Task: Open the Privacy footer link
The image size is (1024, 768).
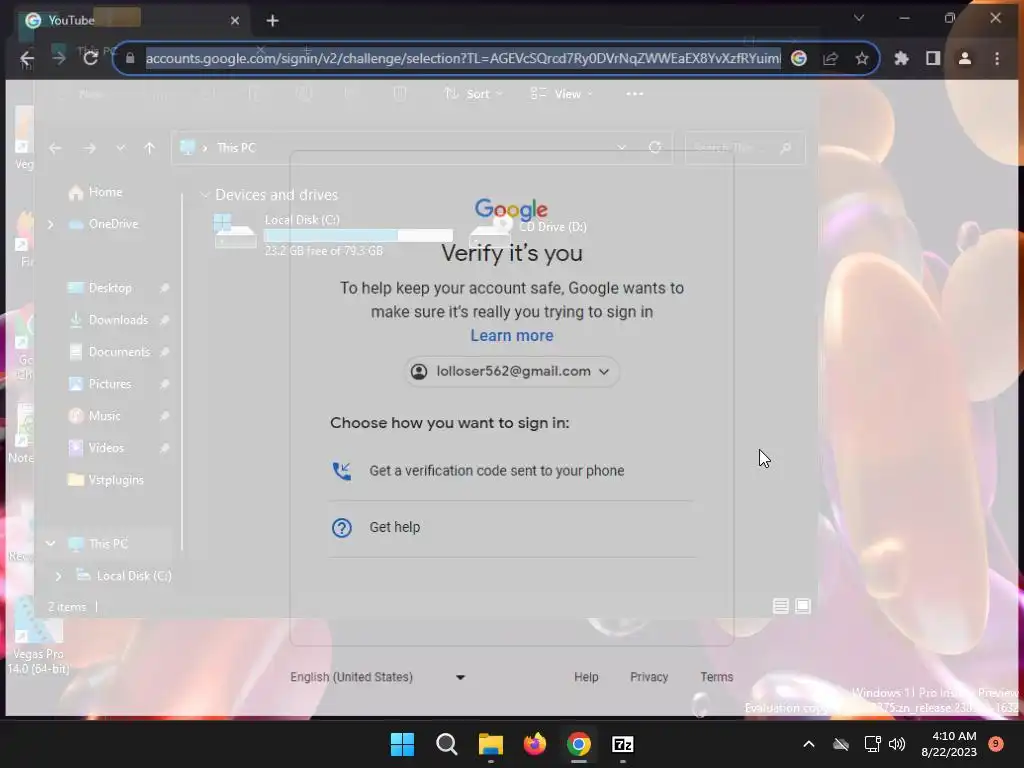Action: point(648,677)
